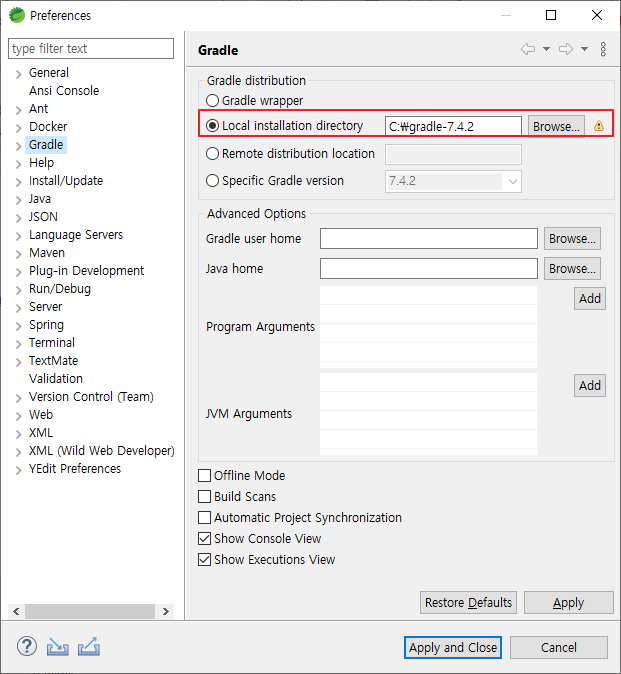Expand the Maven tree node
621x674 pixels.
pos(18,254)
